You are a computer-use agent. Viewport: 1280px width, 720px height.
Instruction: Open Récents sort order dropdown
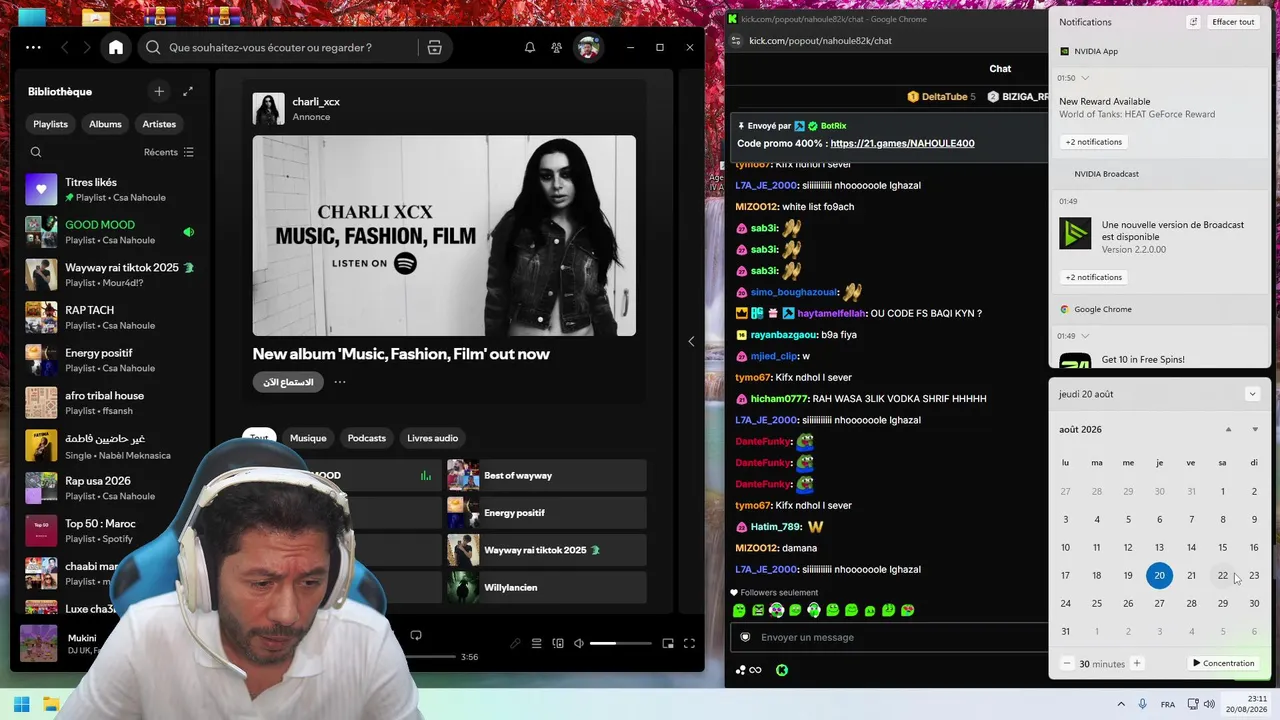[x=169, y=152]
